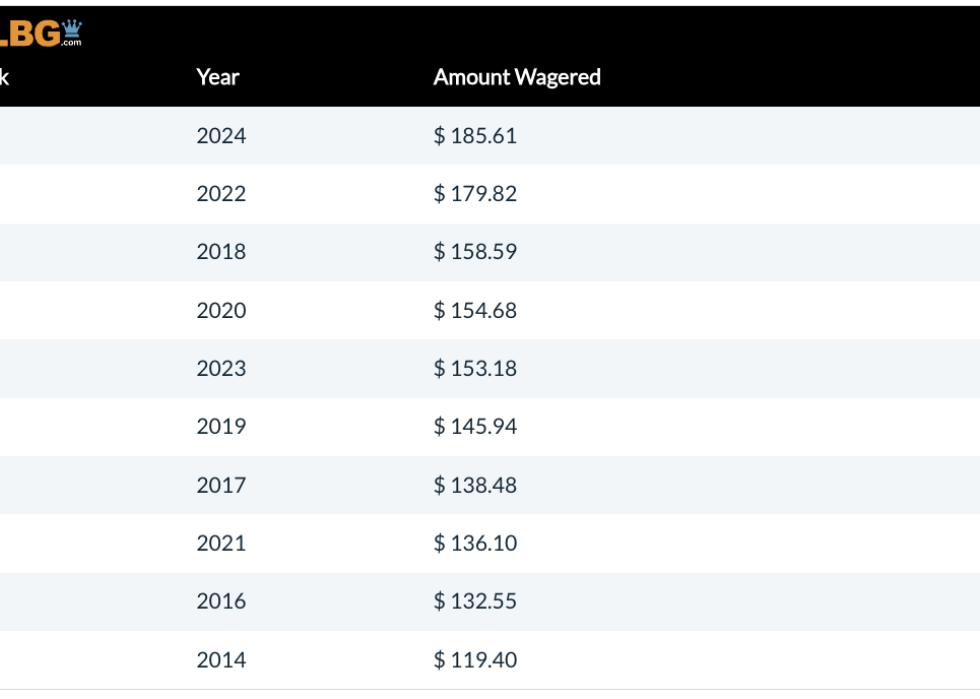980x699 pixels.
Task: Select the 2022 year cell
Action: pos(221,193)
